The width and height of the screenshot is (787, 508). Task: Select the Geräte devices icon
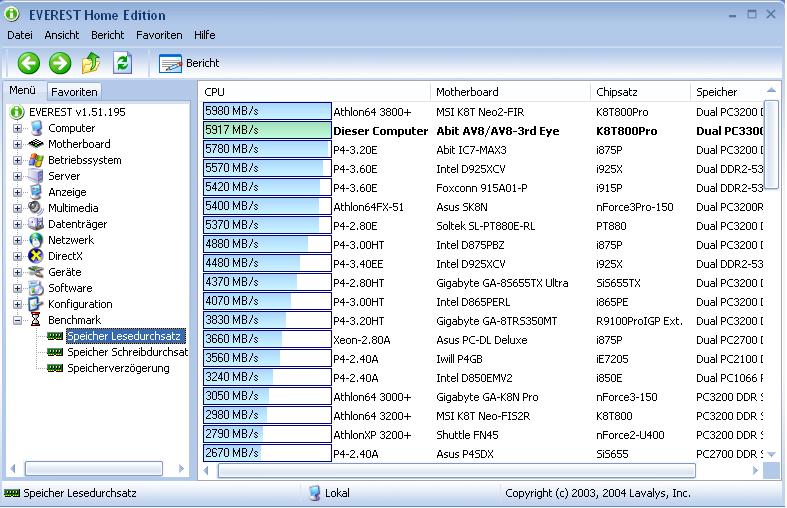tap(36, 272)
